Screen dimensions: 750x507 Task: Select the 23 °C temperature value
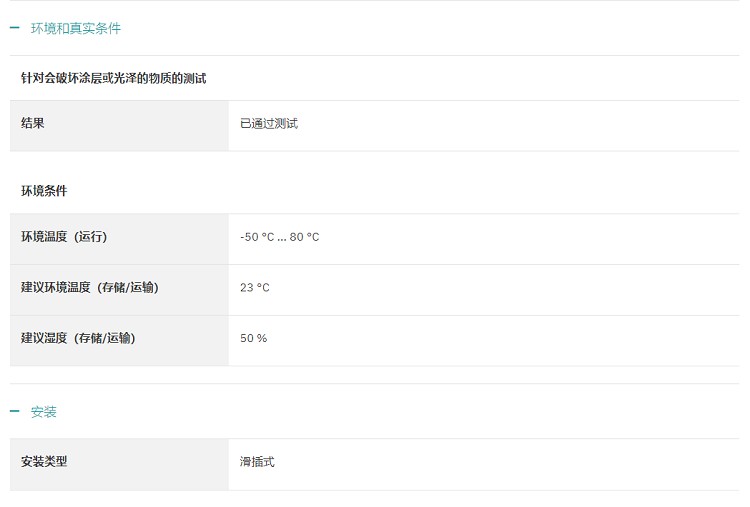click(x=254, y=288)
